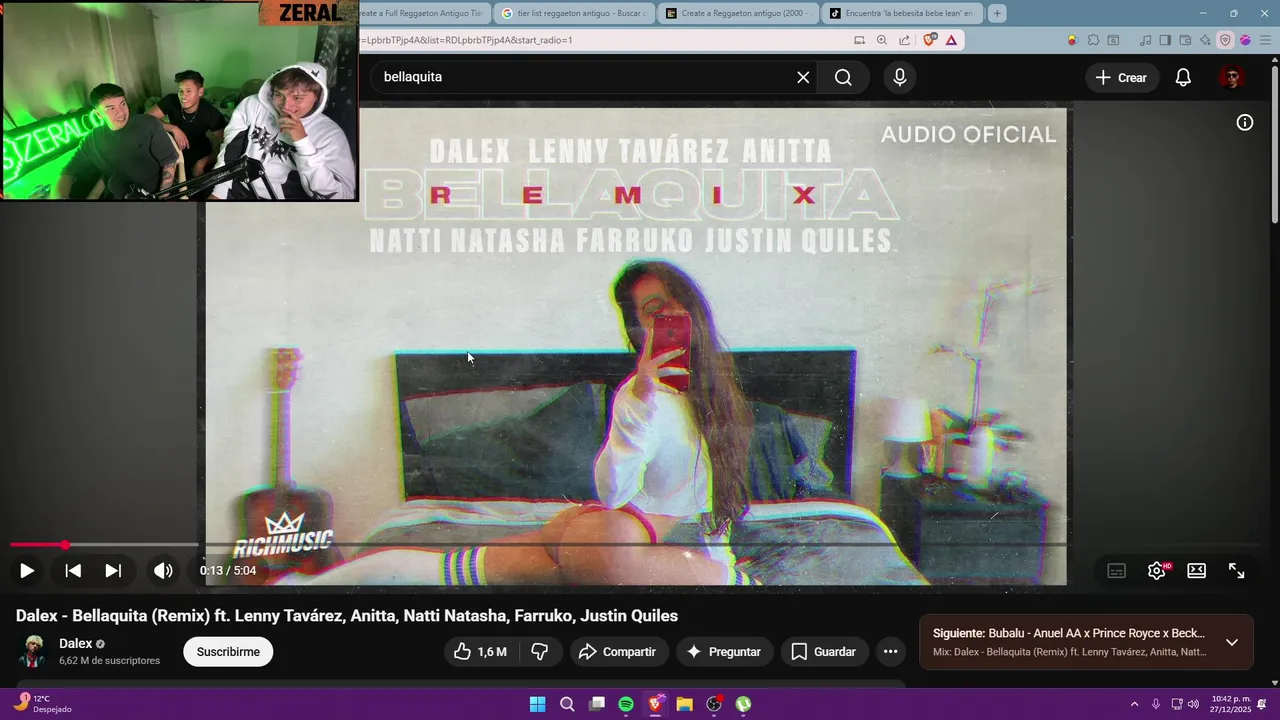The height and width of the screenshot is (720, 1280).
Task: Open Brave Rewards triangle icon
Action: (951, 40)
